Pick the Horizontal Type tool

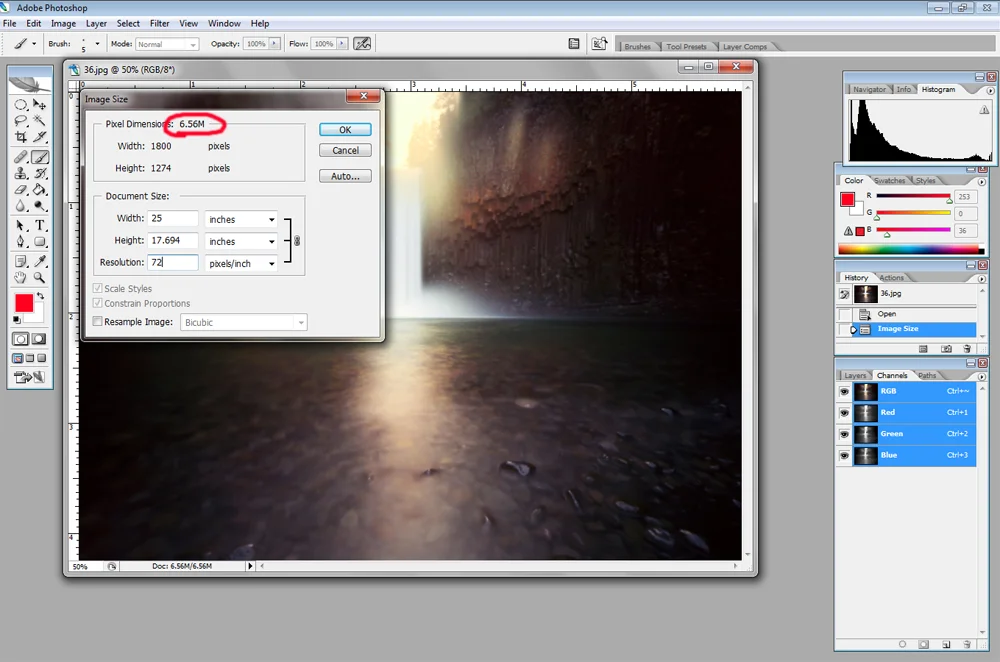coord(38,223)
